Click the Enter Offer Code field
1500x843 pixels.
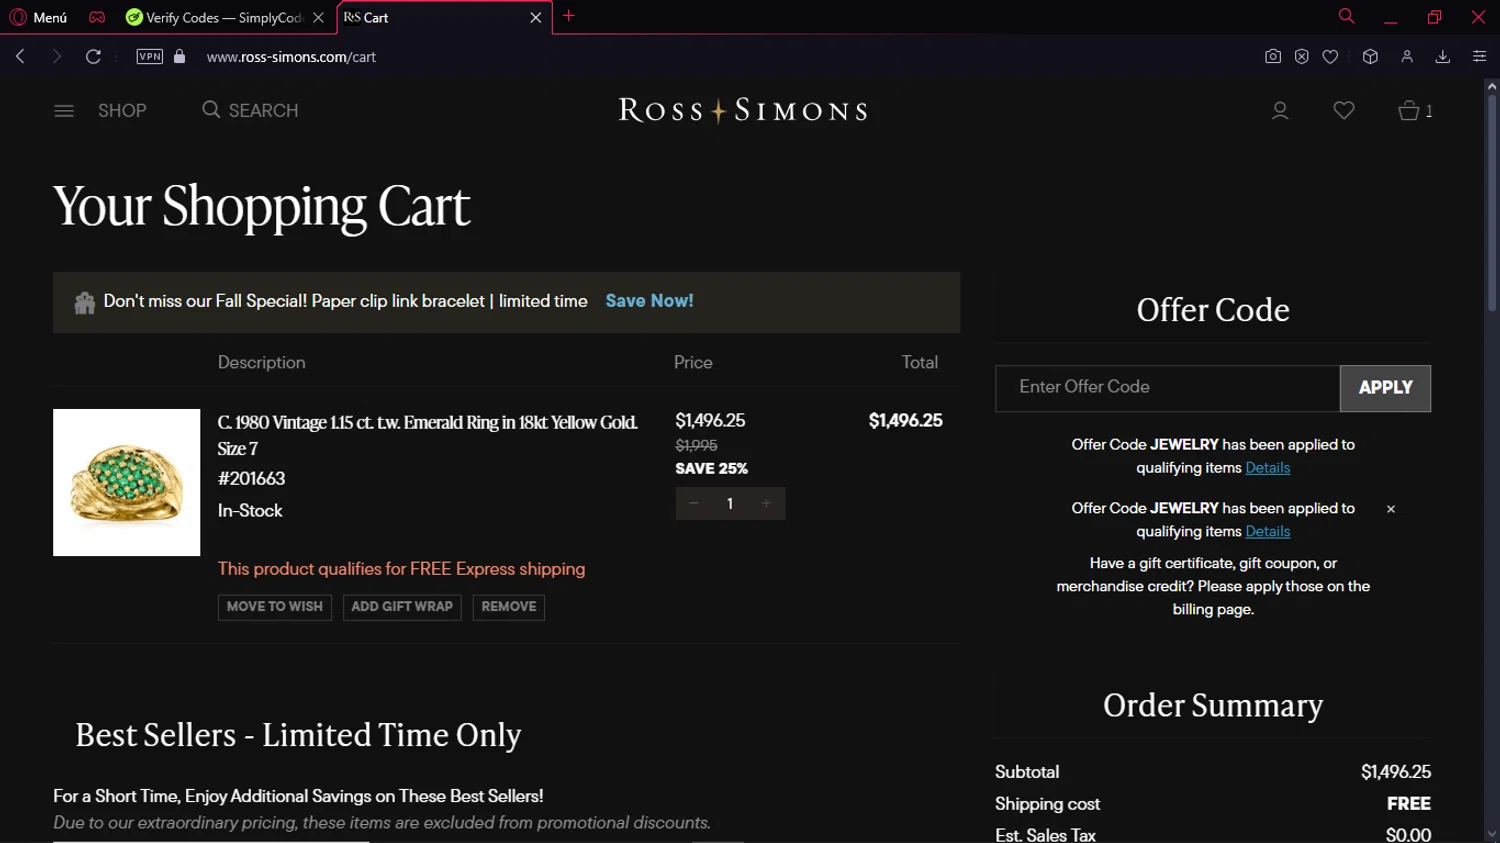pyautogui.click(x=1168, y=388)
